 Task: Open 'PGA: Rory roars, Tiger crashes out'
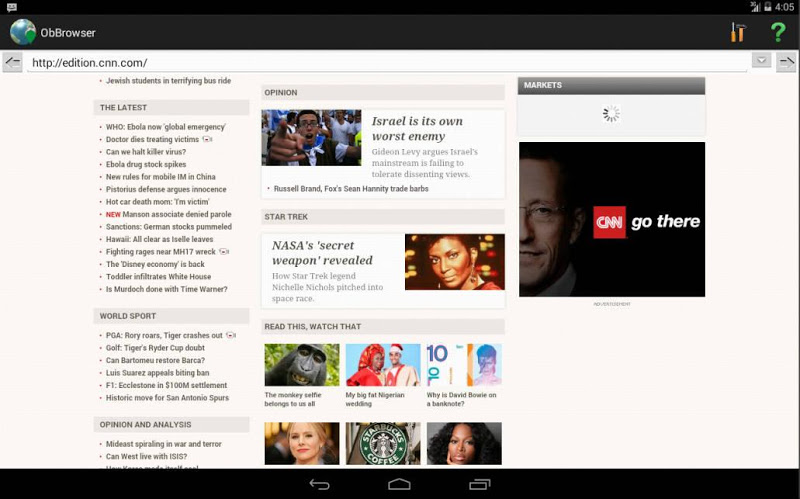coord(164,335)
